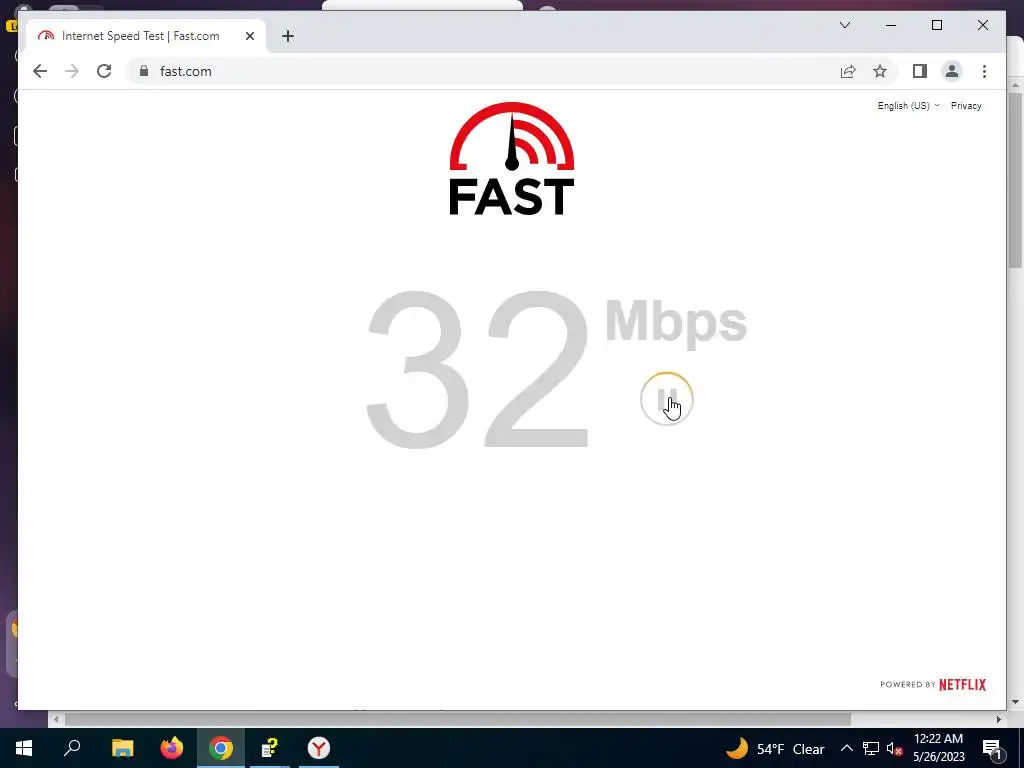Open the Privacy link

tap(966, 106)
